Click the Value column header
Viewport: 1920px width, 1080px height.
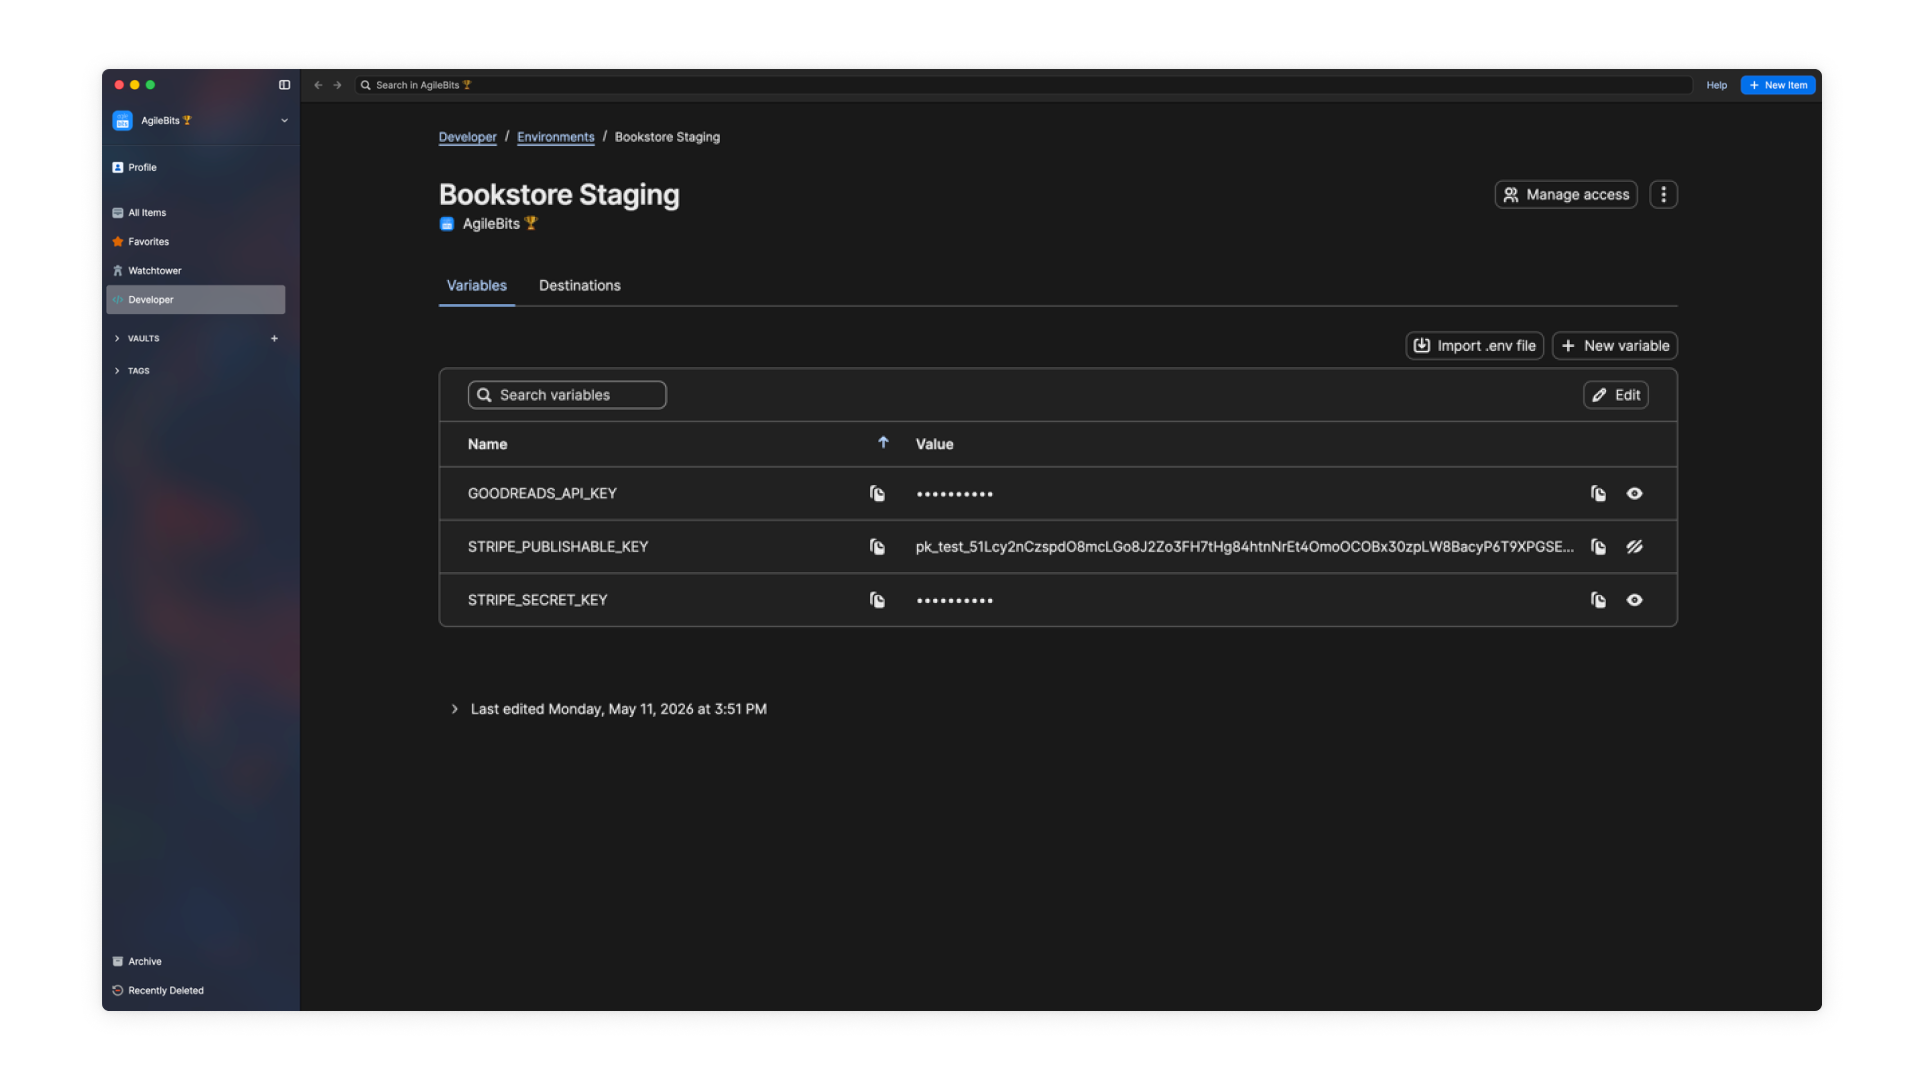coord(934,444)
